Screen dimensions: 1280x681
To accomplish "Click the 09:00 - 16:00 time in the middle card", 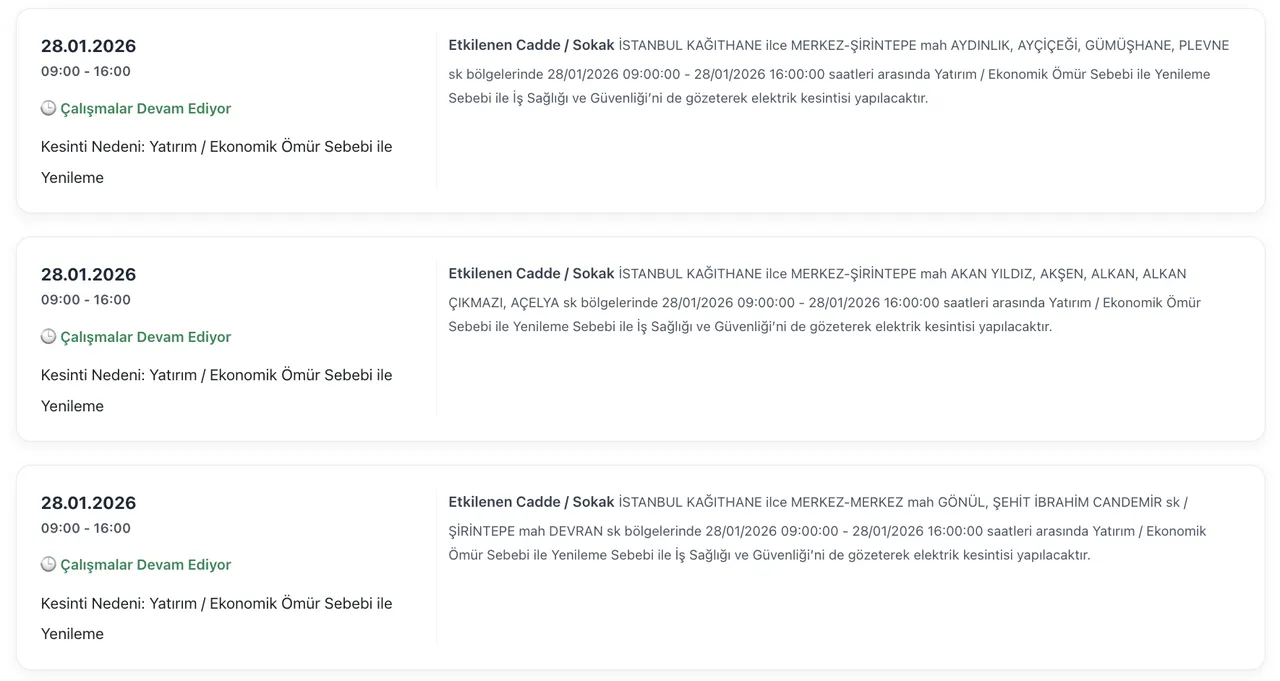I will (86, 300).
